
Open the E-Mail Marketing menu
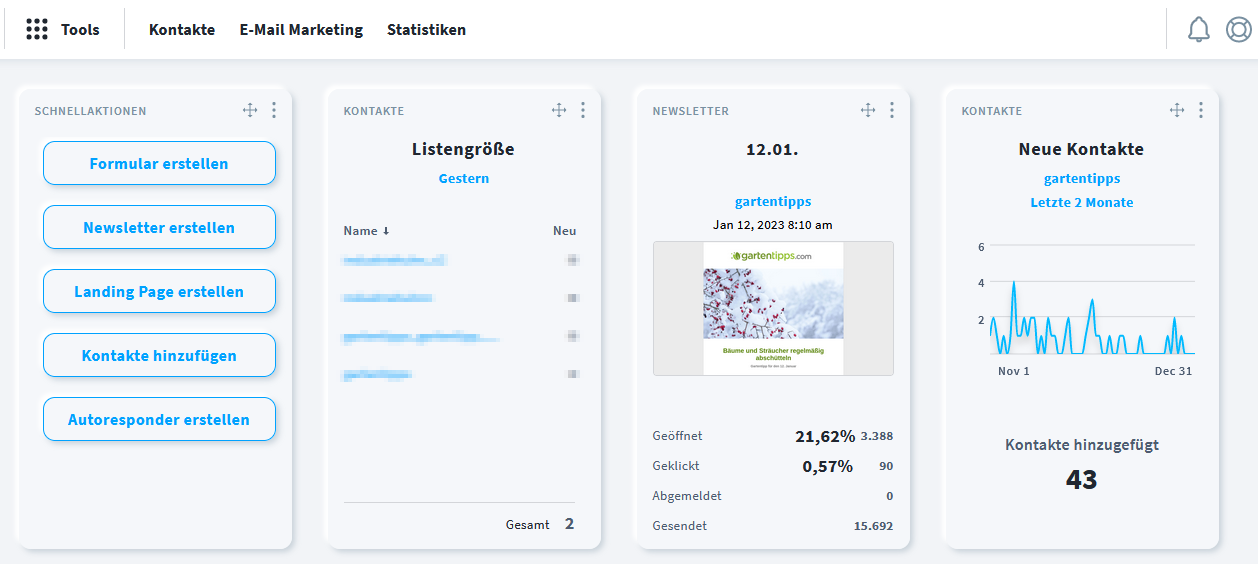pos(301,30)
